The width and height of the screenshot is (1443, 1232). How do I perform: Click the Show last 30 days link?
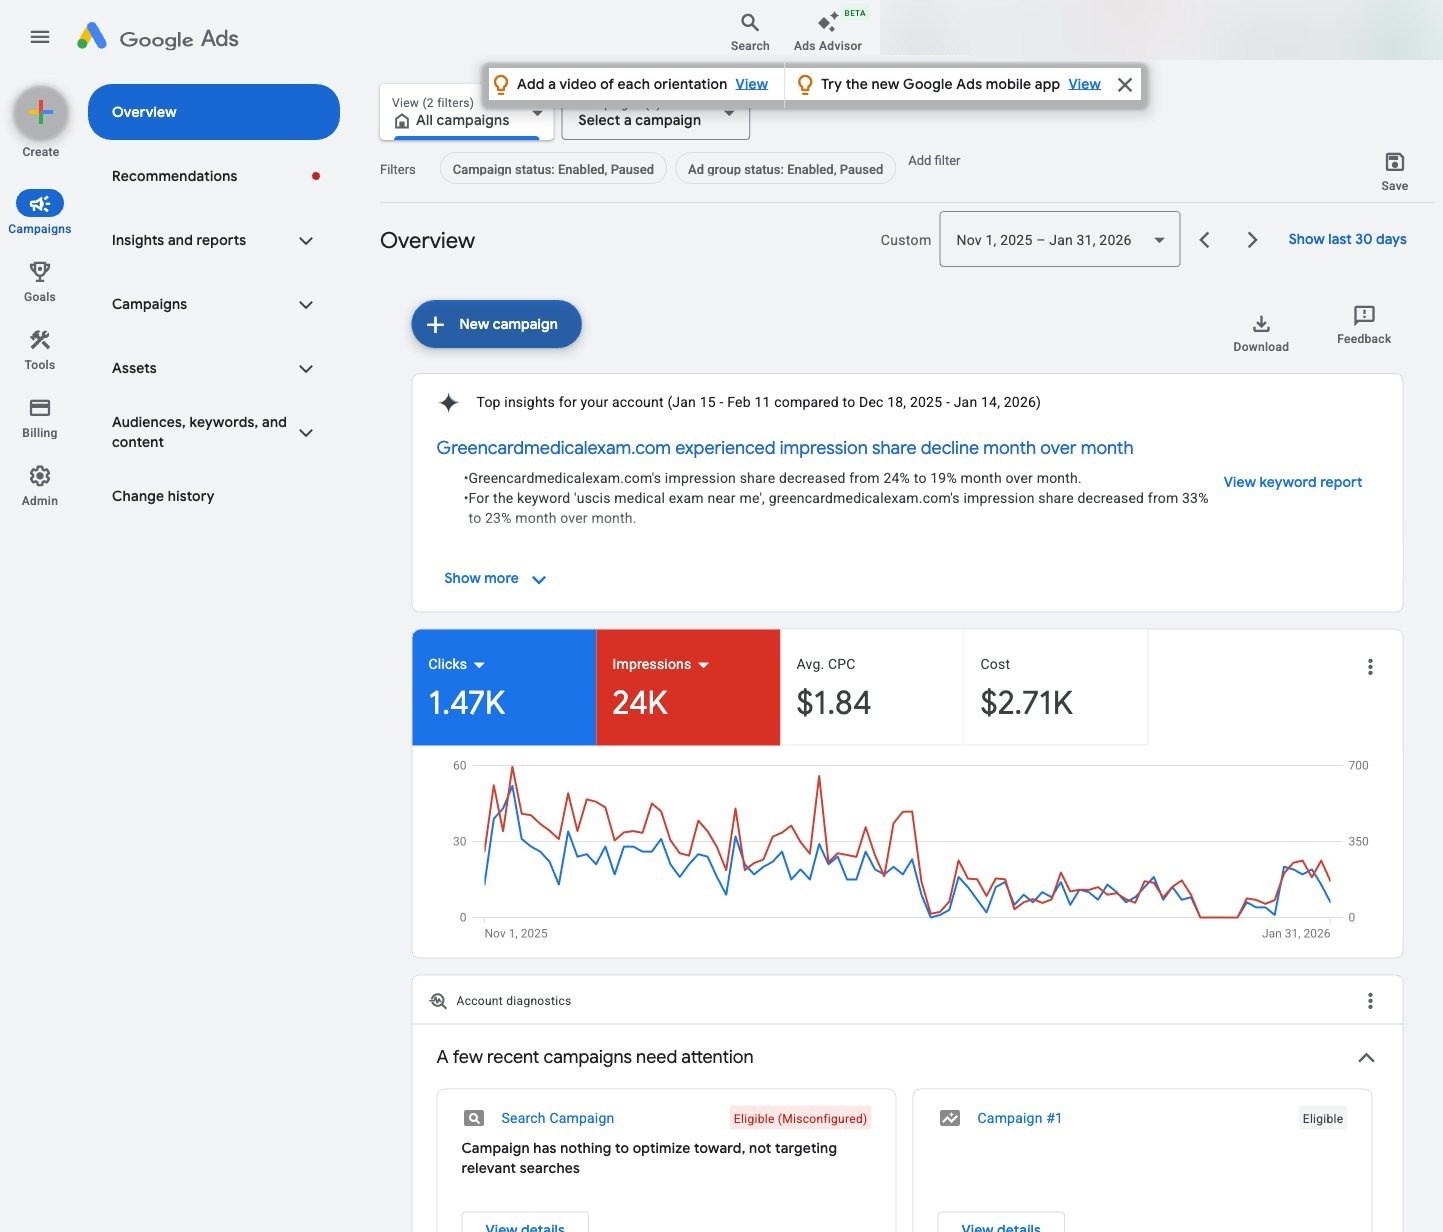tap(1347, 239)
